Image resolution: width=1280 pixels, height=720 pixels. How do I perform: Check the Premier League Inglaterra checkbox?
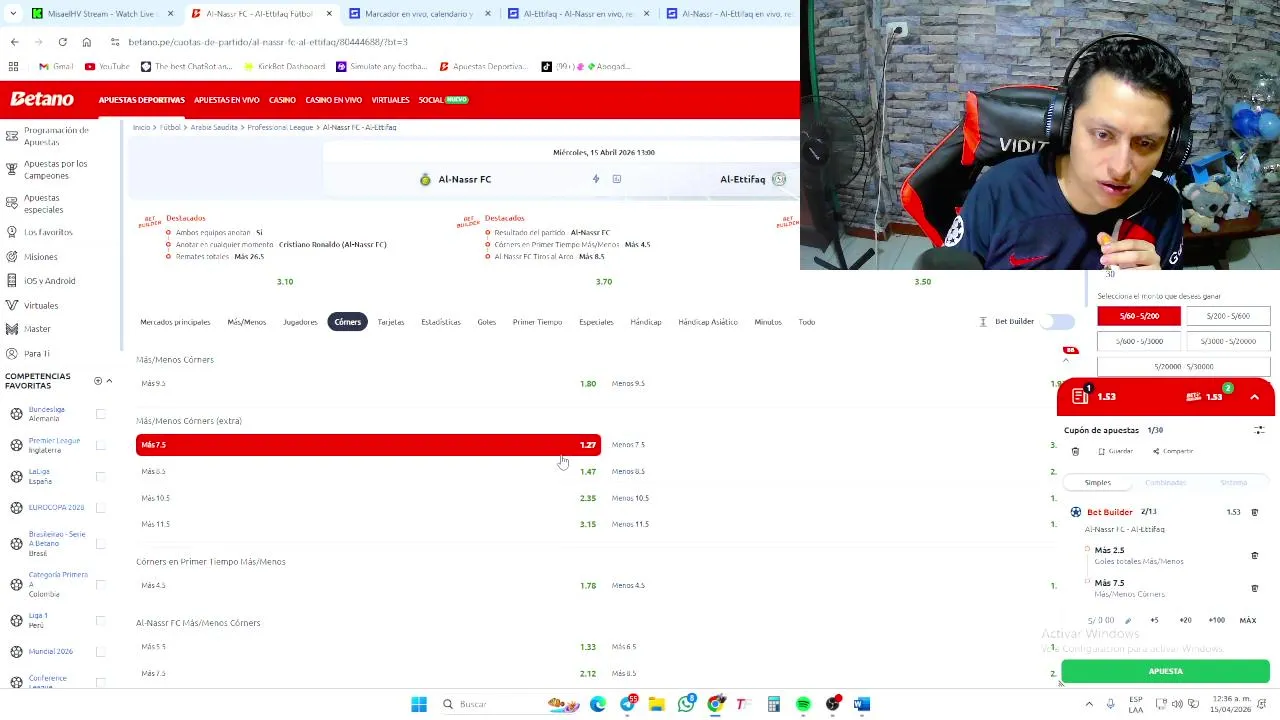(100, 445)
